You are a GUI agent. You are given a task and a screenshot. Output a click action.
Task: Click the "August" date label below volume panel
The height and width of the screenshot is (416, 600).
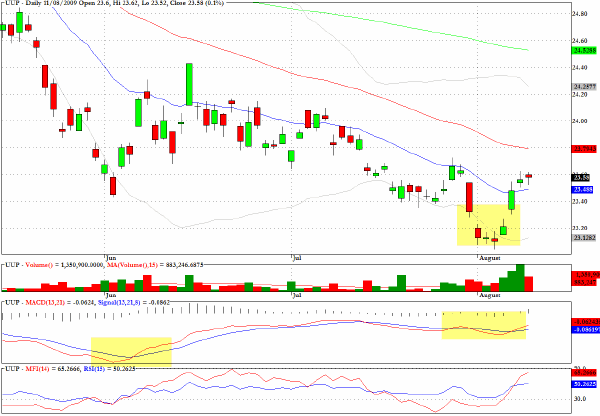(490, 295)
